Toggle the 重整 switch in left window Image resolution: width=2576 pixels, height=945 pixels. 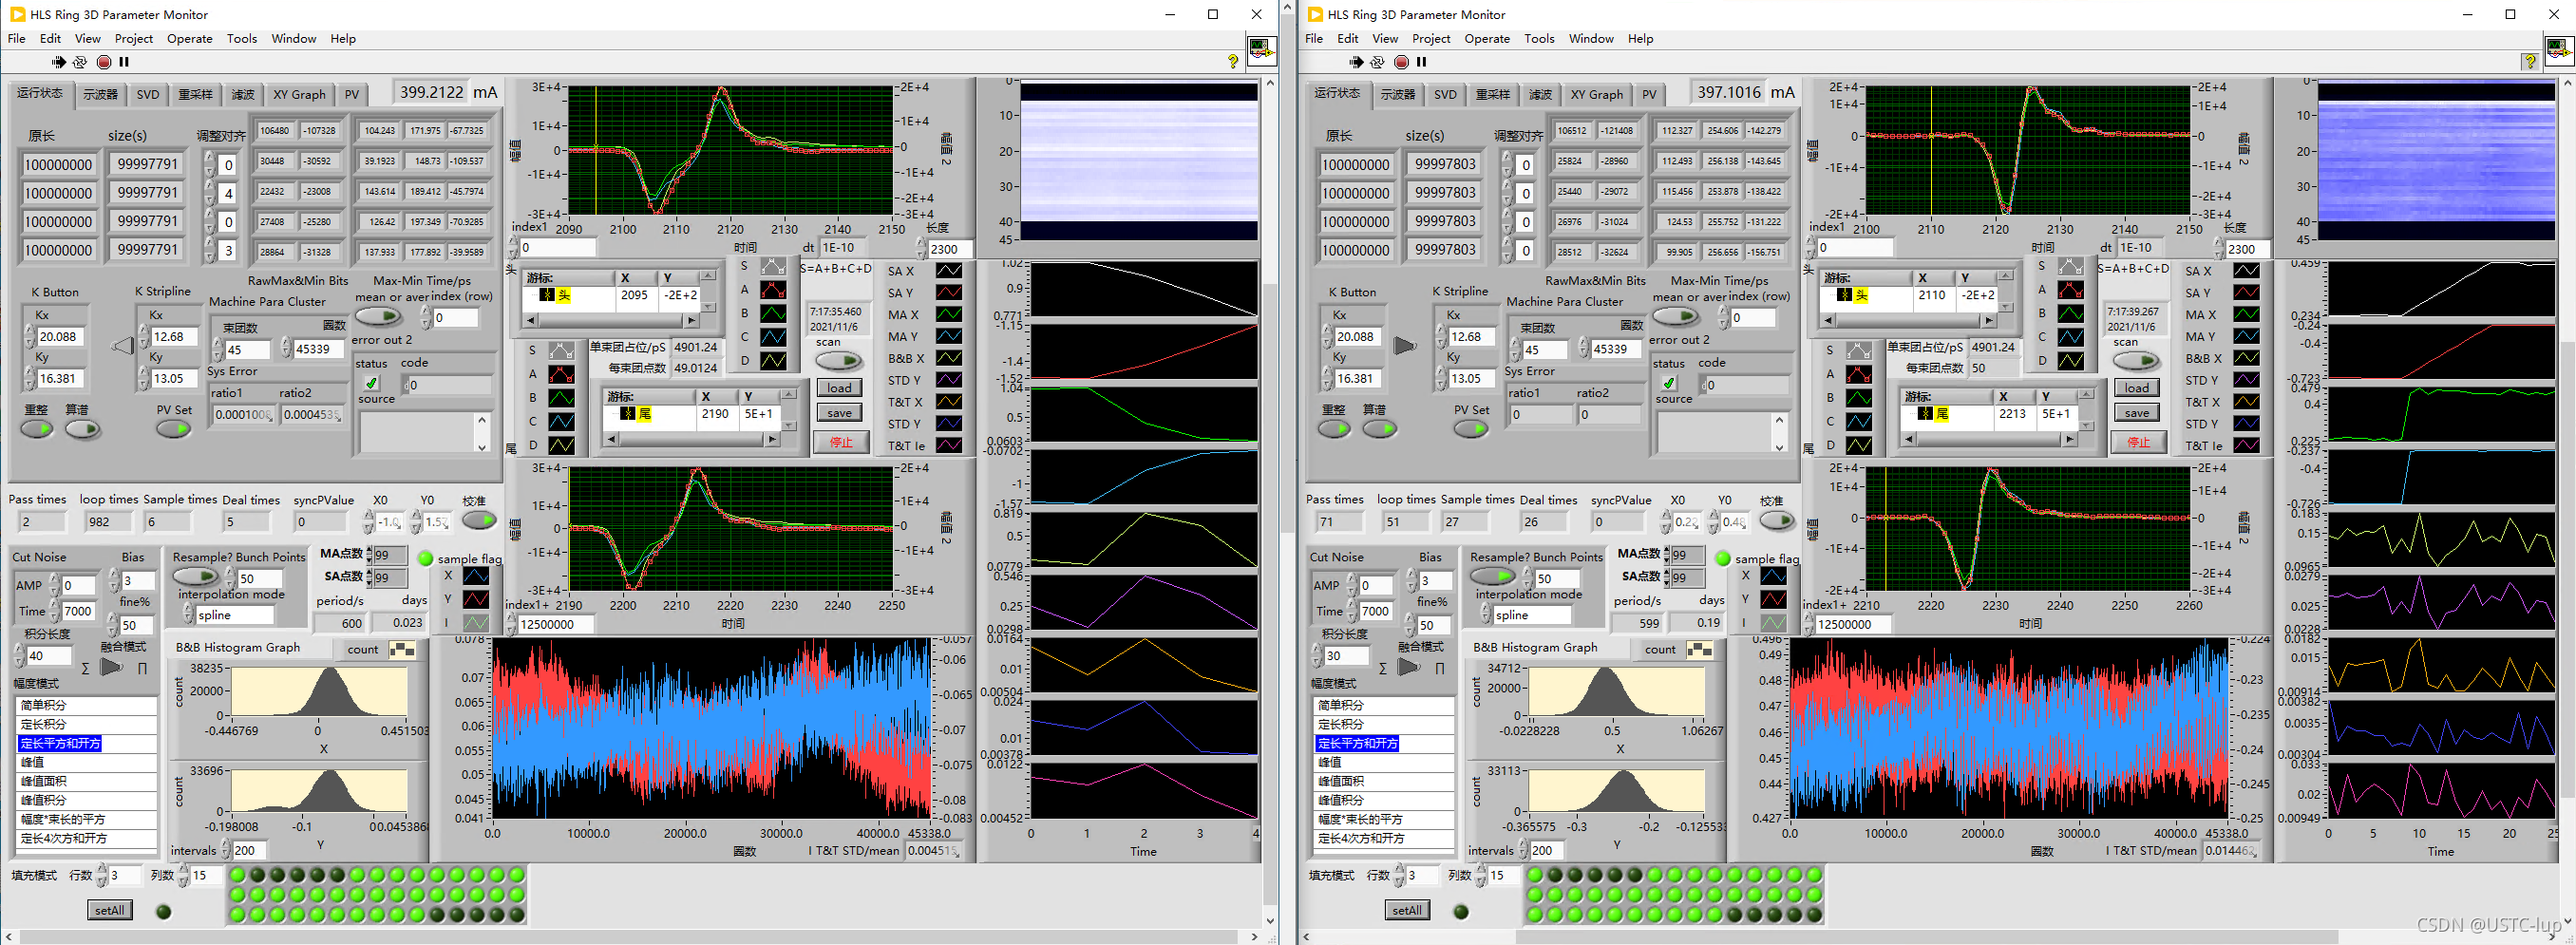tap(37, 429)
